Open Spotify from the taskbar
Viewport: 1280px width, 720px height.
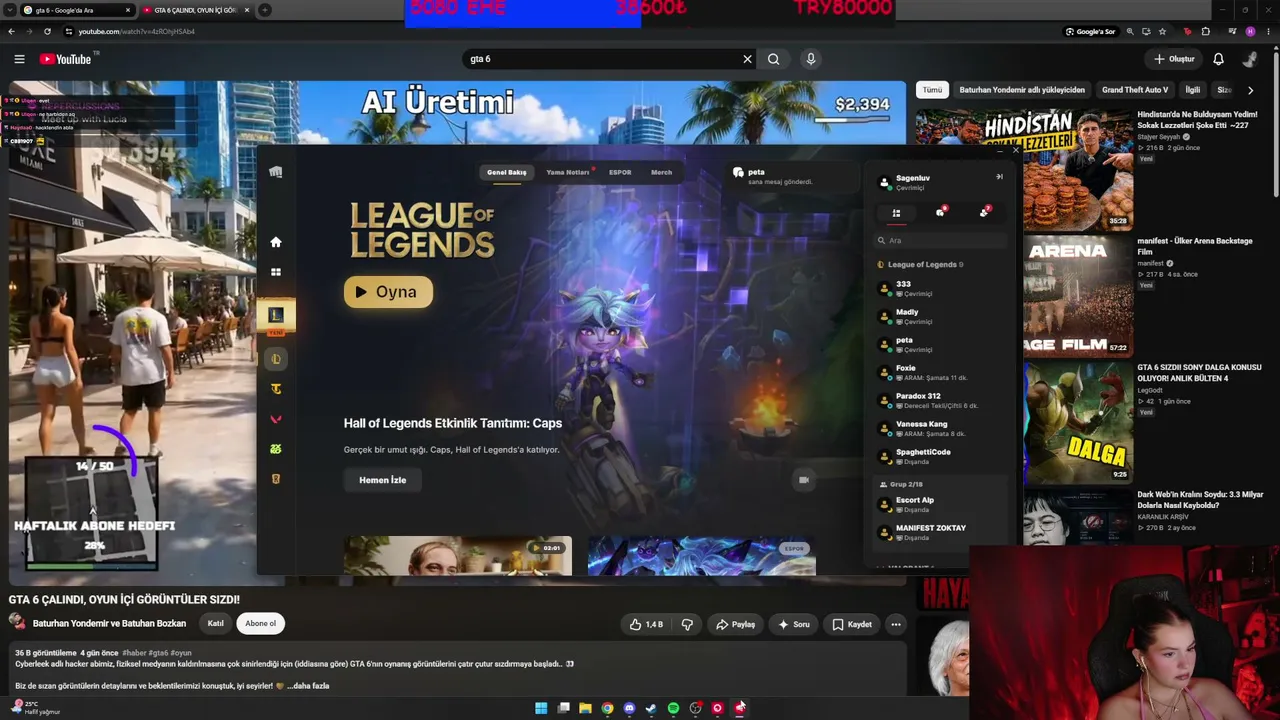coord(673,708)
